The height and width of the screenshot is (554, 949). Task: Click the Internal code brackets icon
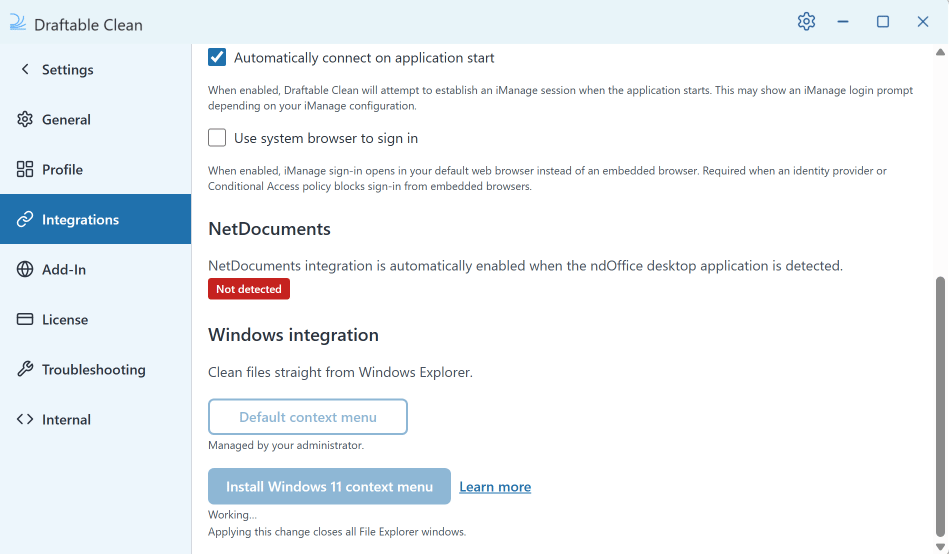coord(25,419)
